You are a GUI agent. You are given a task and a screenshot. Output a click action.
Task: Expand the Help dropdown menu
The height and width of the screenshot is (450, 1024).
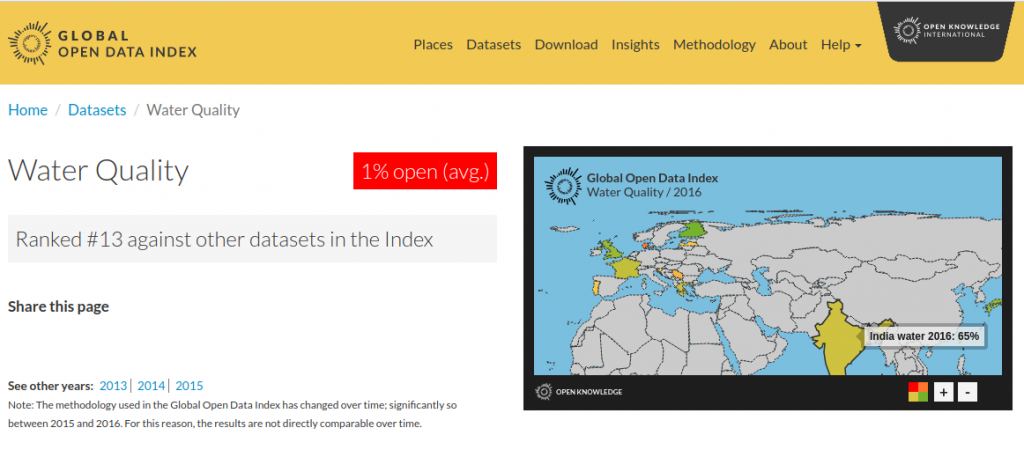[841, 44]
